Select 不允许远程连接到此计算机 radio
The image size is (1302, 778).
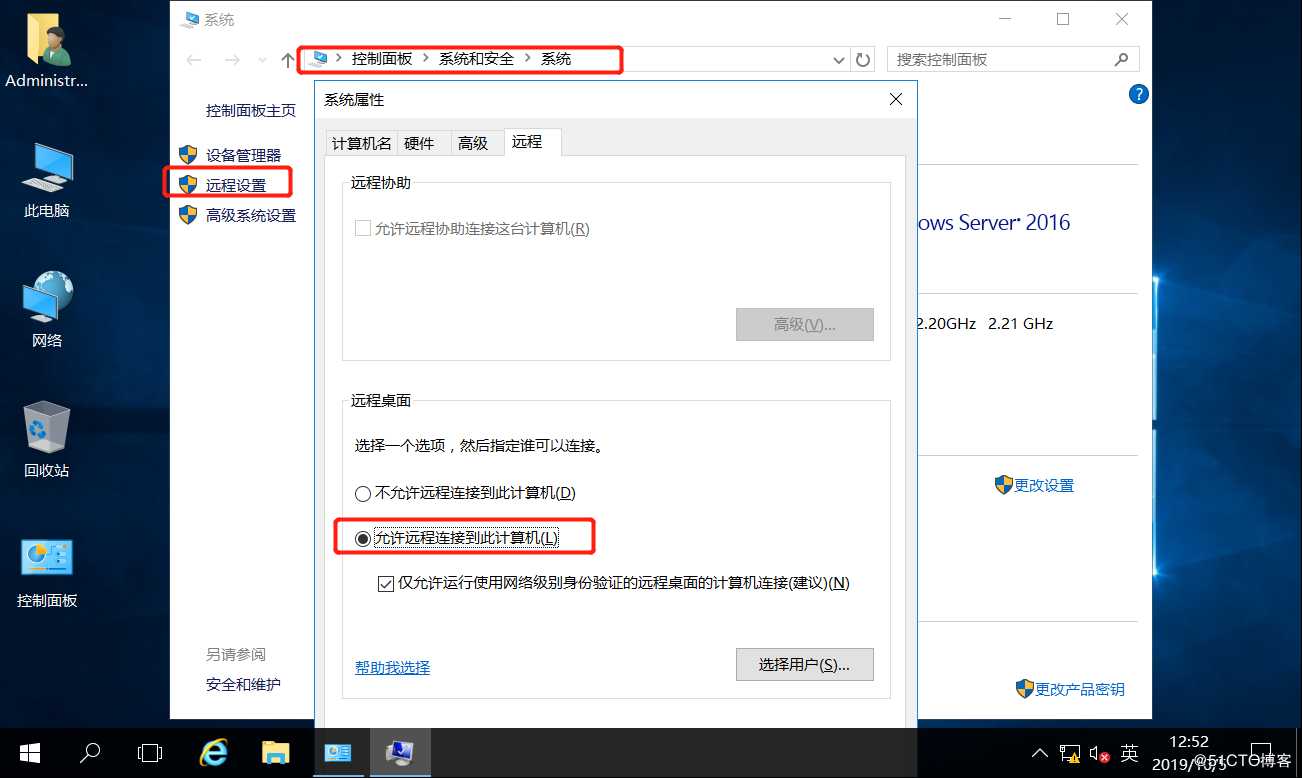(363, 493)
